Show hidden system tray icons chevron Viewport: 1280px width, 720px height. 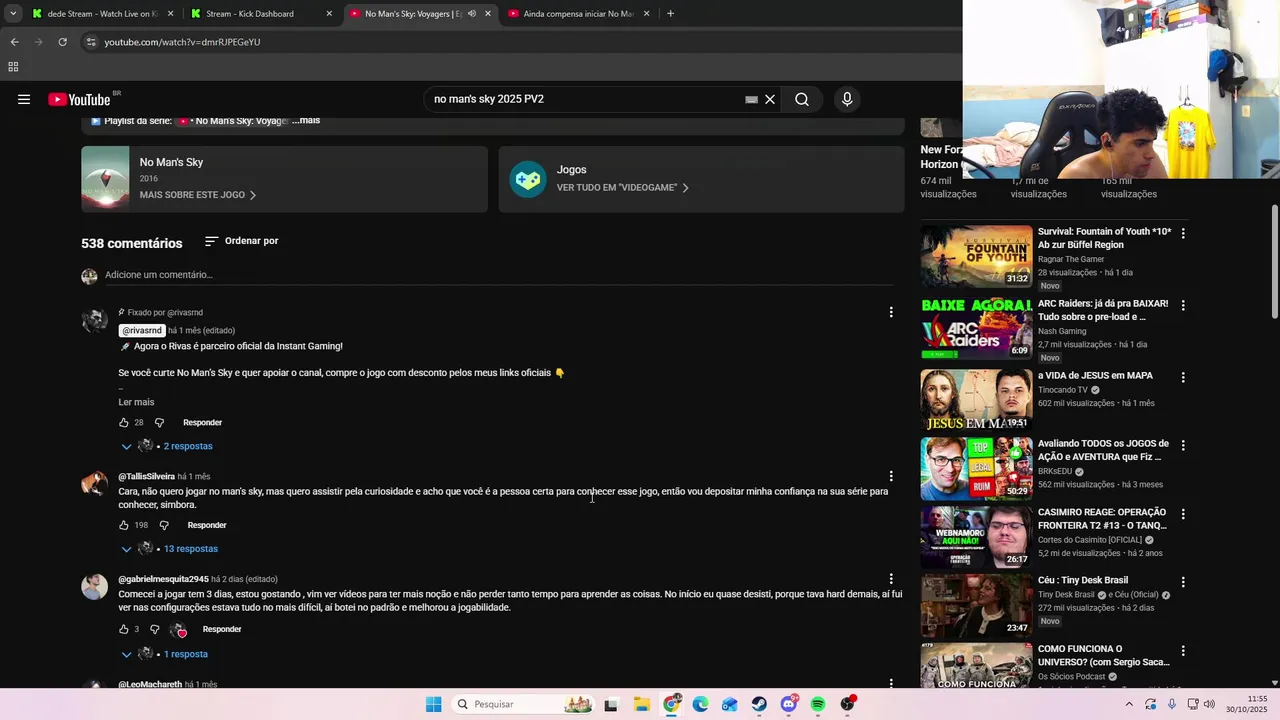(x=1129, y=704)
